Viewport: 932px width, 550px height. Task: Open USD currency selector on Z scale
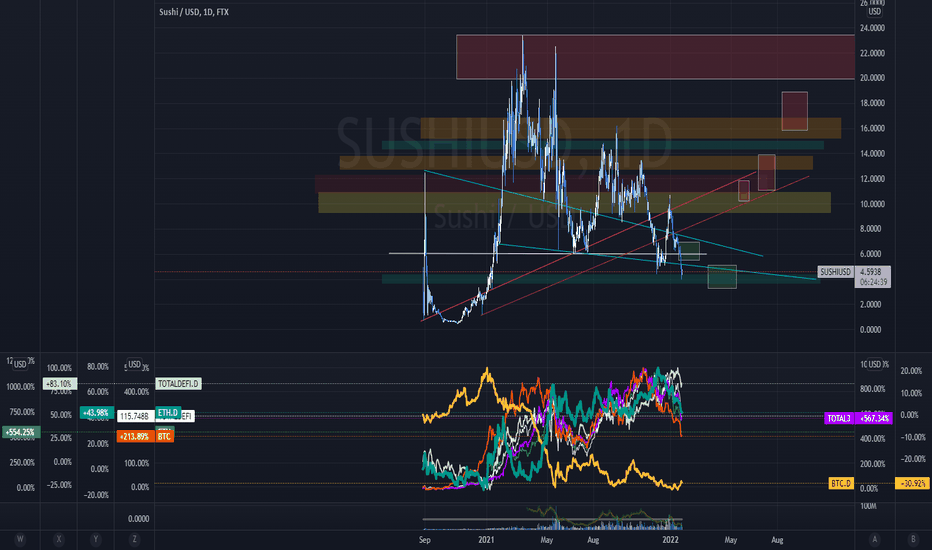point(135,364)
